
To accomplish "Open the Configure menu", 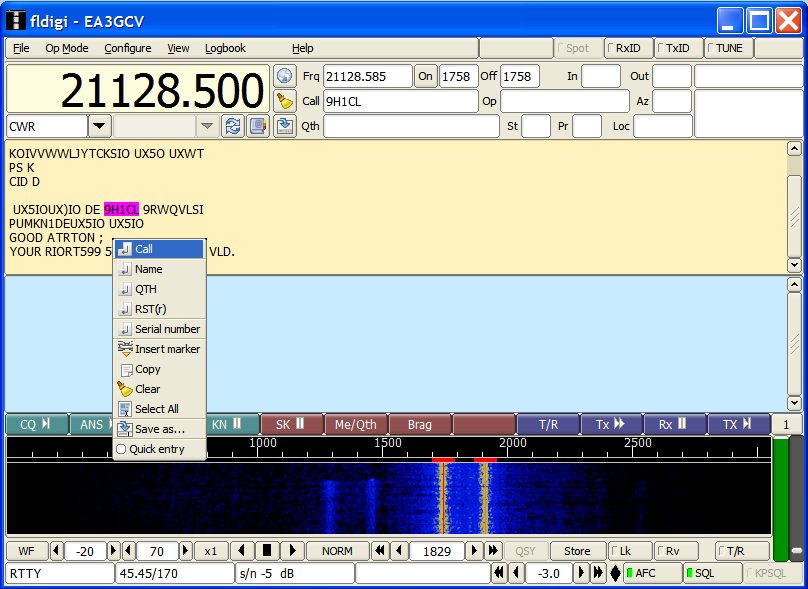I will click(128, 48).
